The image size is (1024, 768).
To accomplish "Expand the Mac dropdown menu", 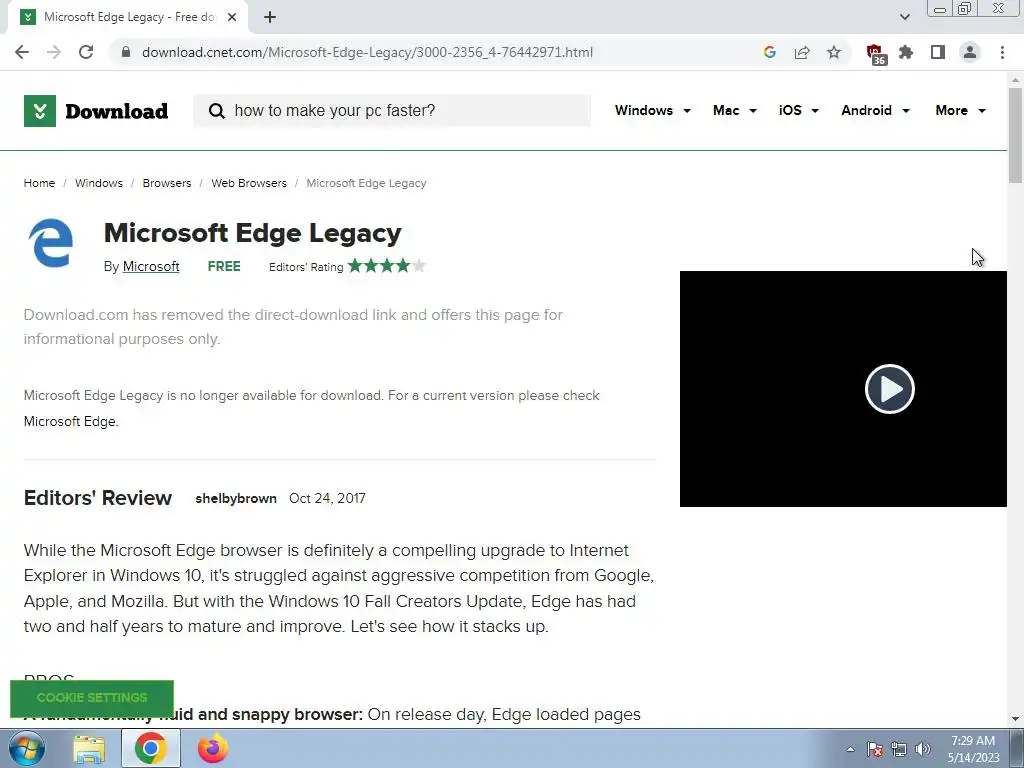I will pos(735,110).
